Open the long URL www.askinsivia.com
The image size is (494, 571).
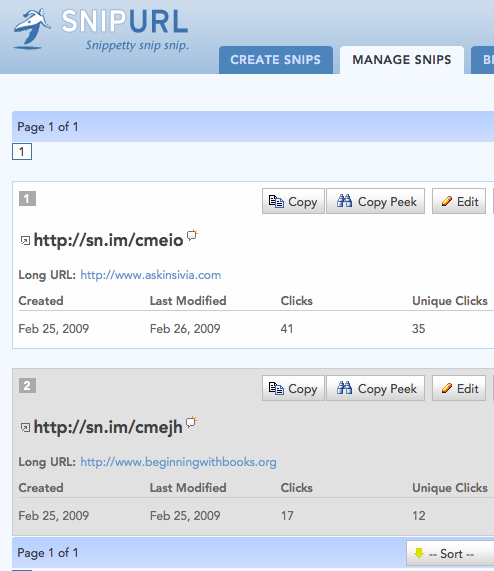(151, 275)
